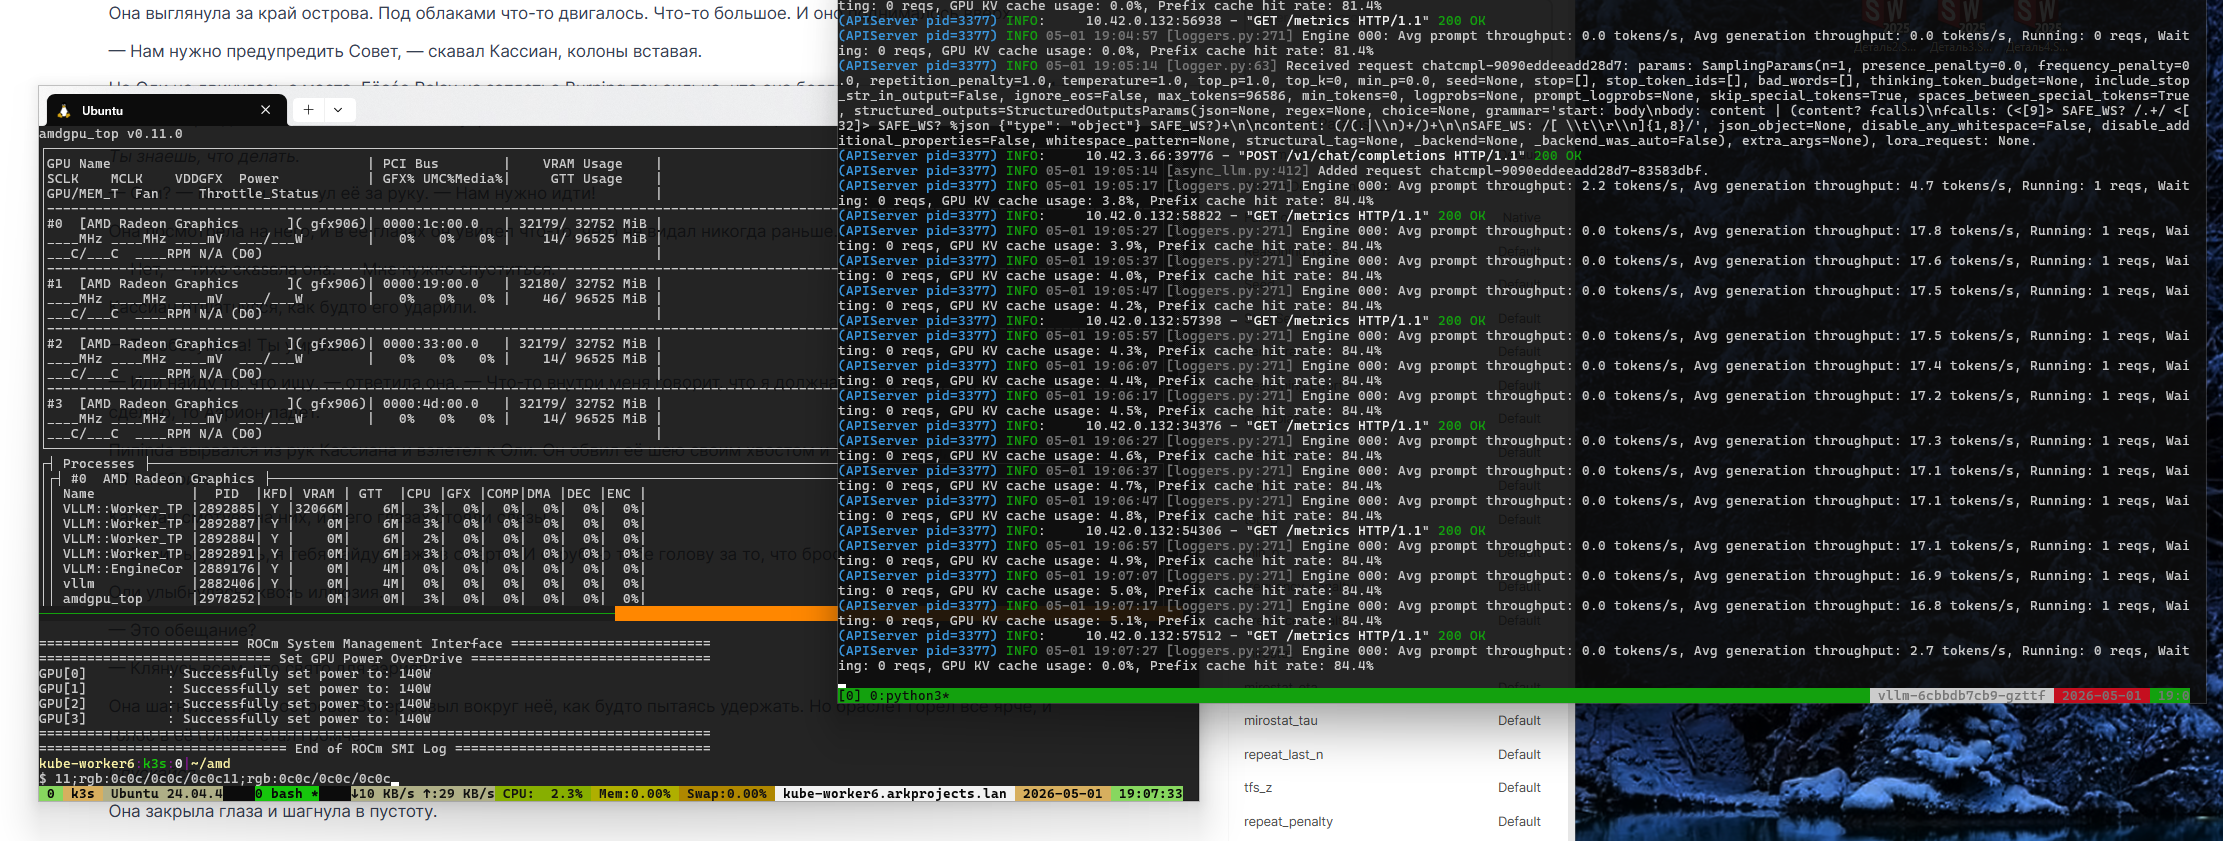Click amdgpu_top process row PID 2978252
Image resolution: width=2223 pixels, height=841 pixels.
pyautogui.click(x=351, y=599)
